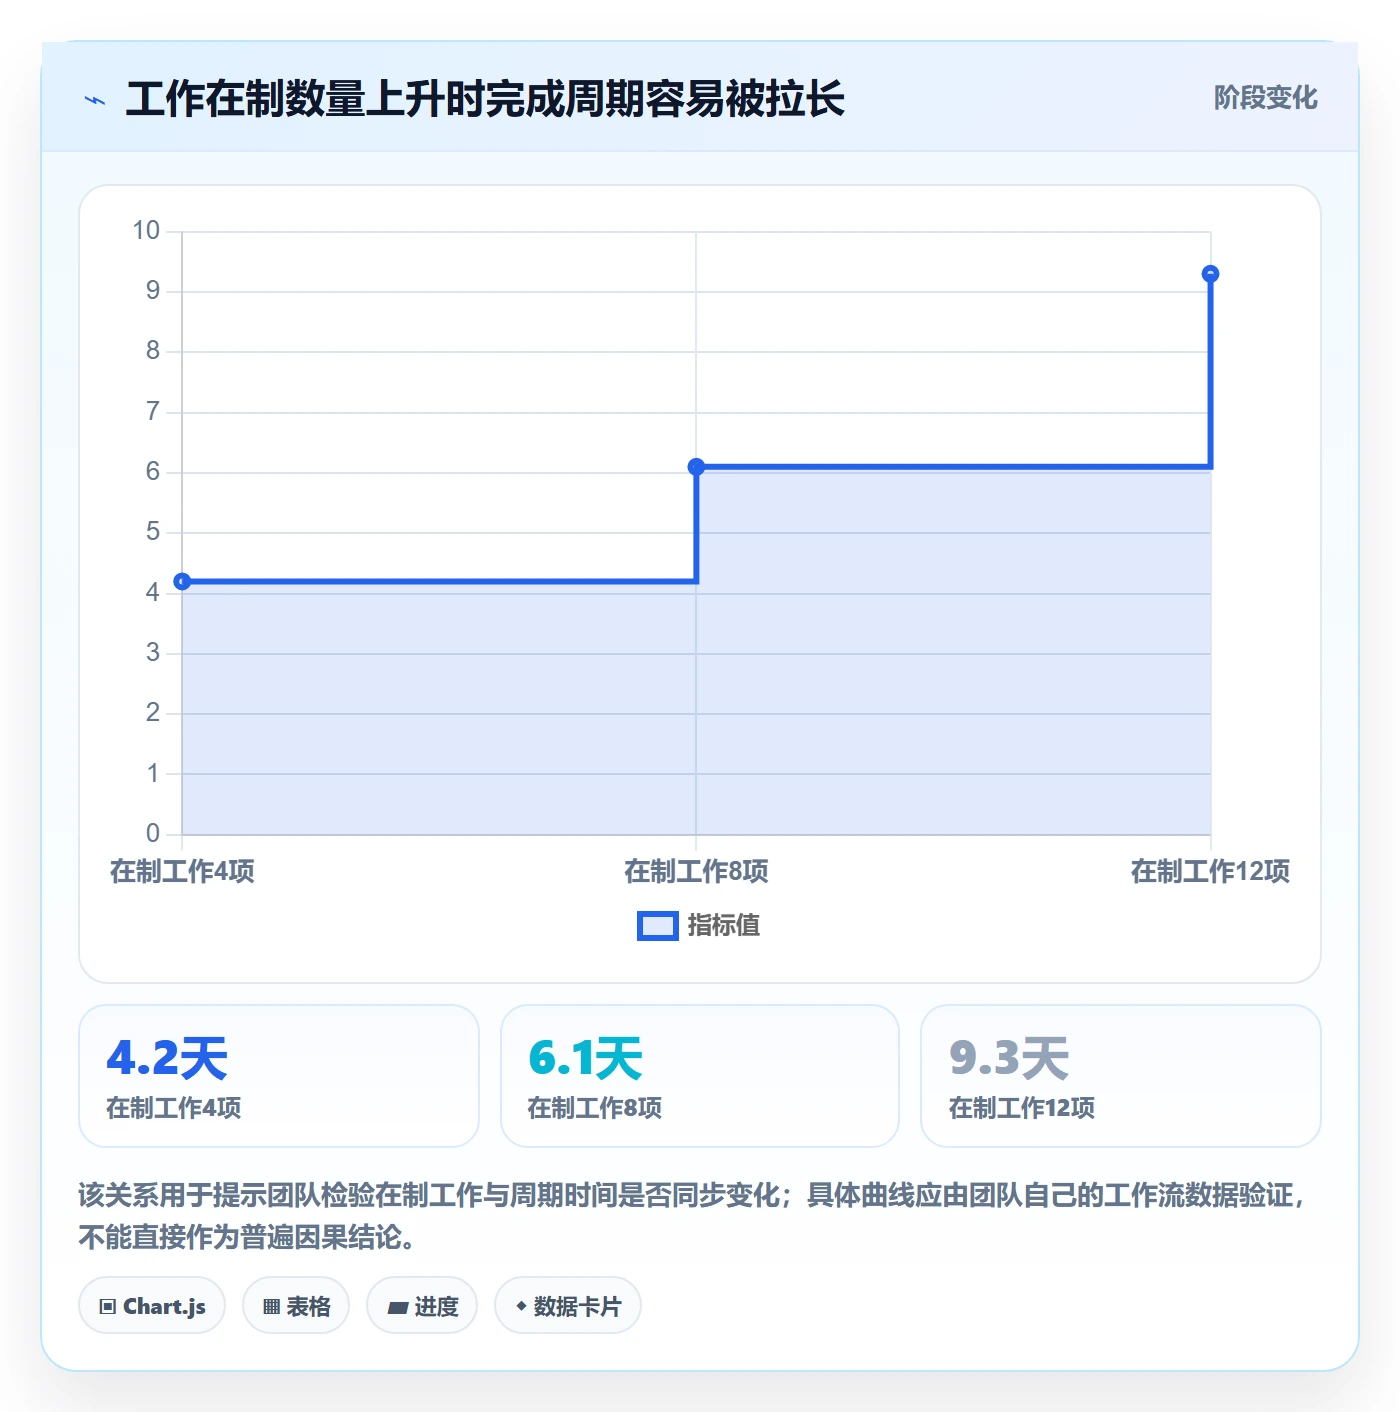Click the x-axis label 在制工作8项
1400x1412 pixels.
[x=696, y=871]
